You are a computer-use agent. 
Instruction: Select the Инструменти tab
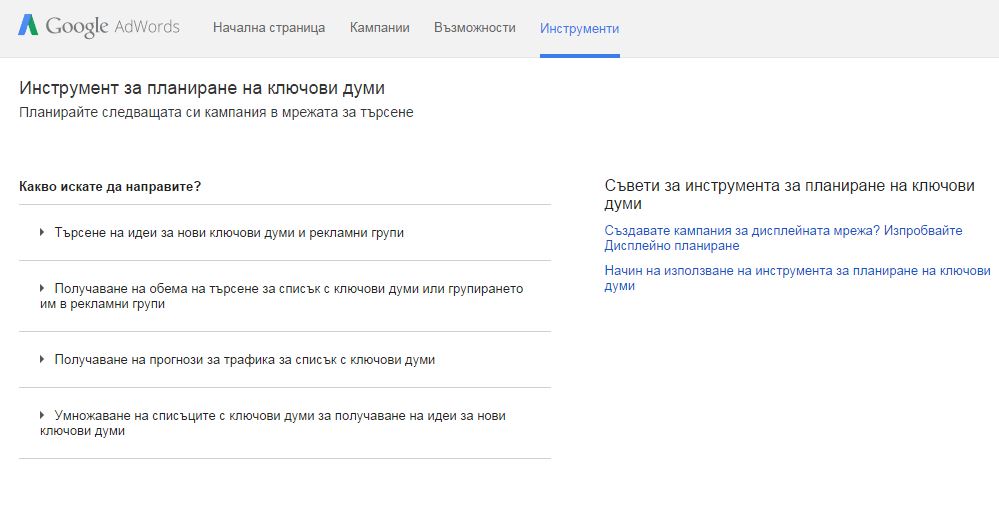pyautogui.click(x=579, y=29)
